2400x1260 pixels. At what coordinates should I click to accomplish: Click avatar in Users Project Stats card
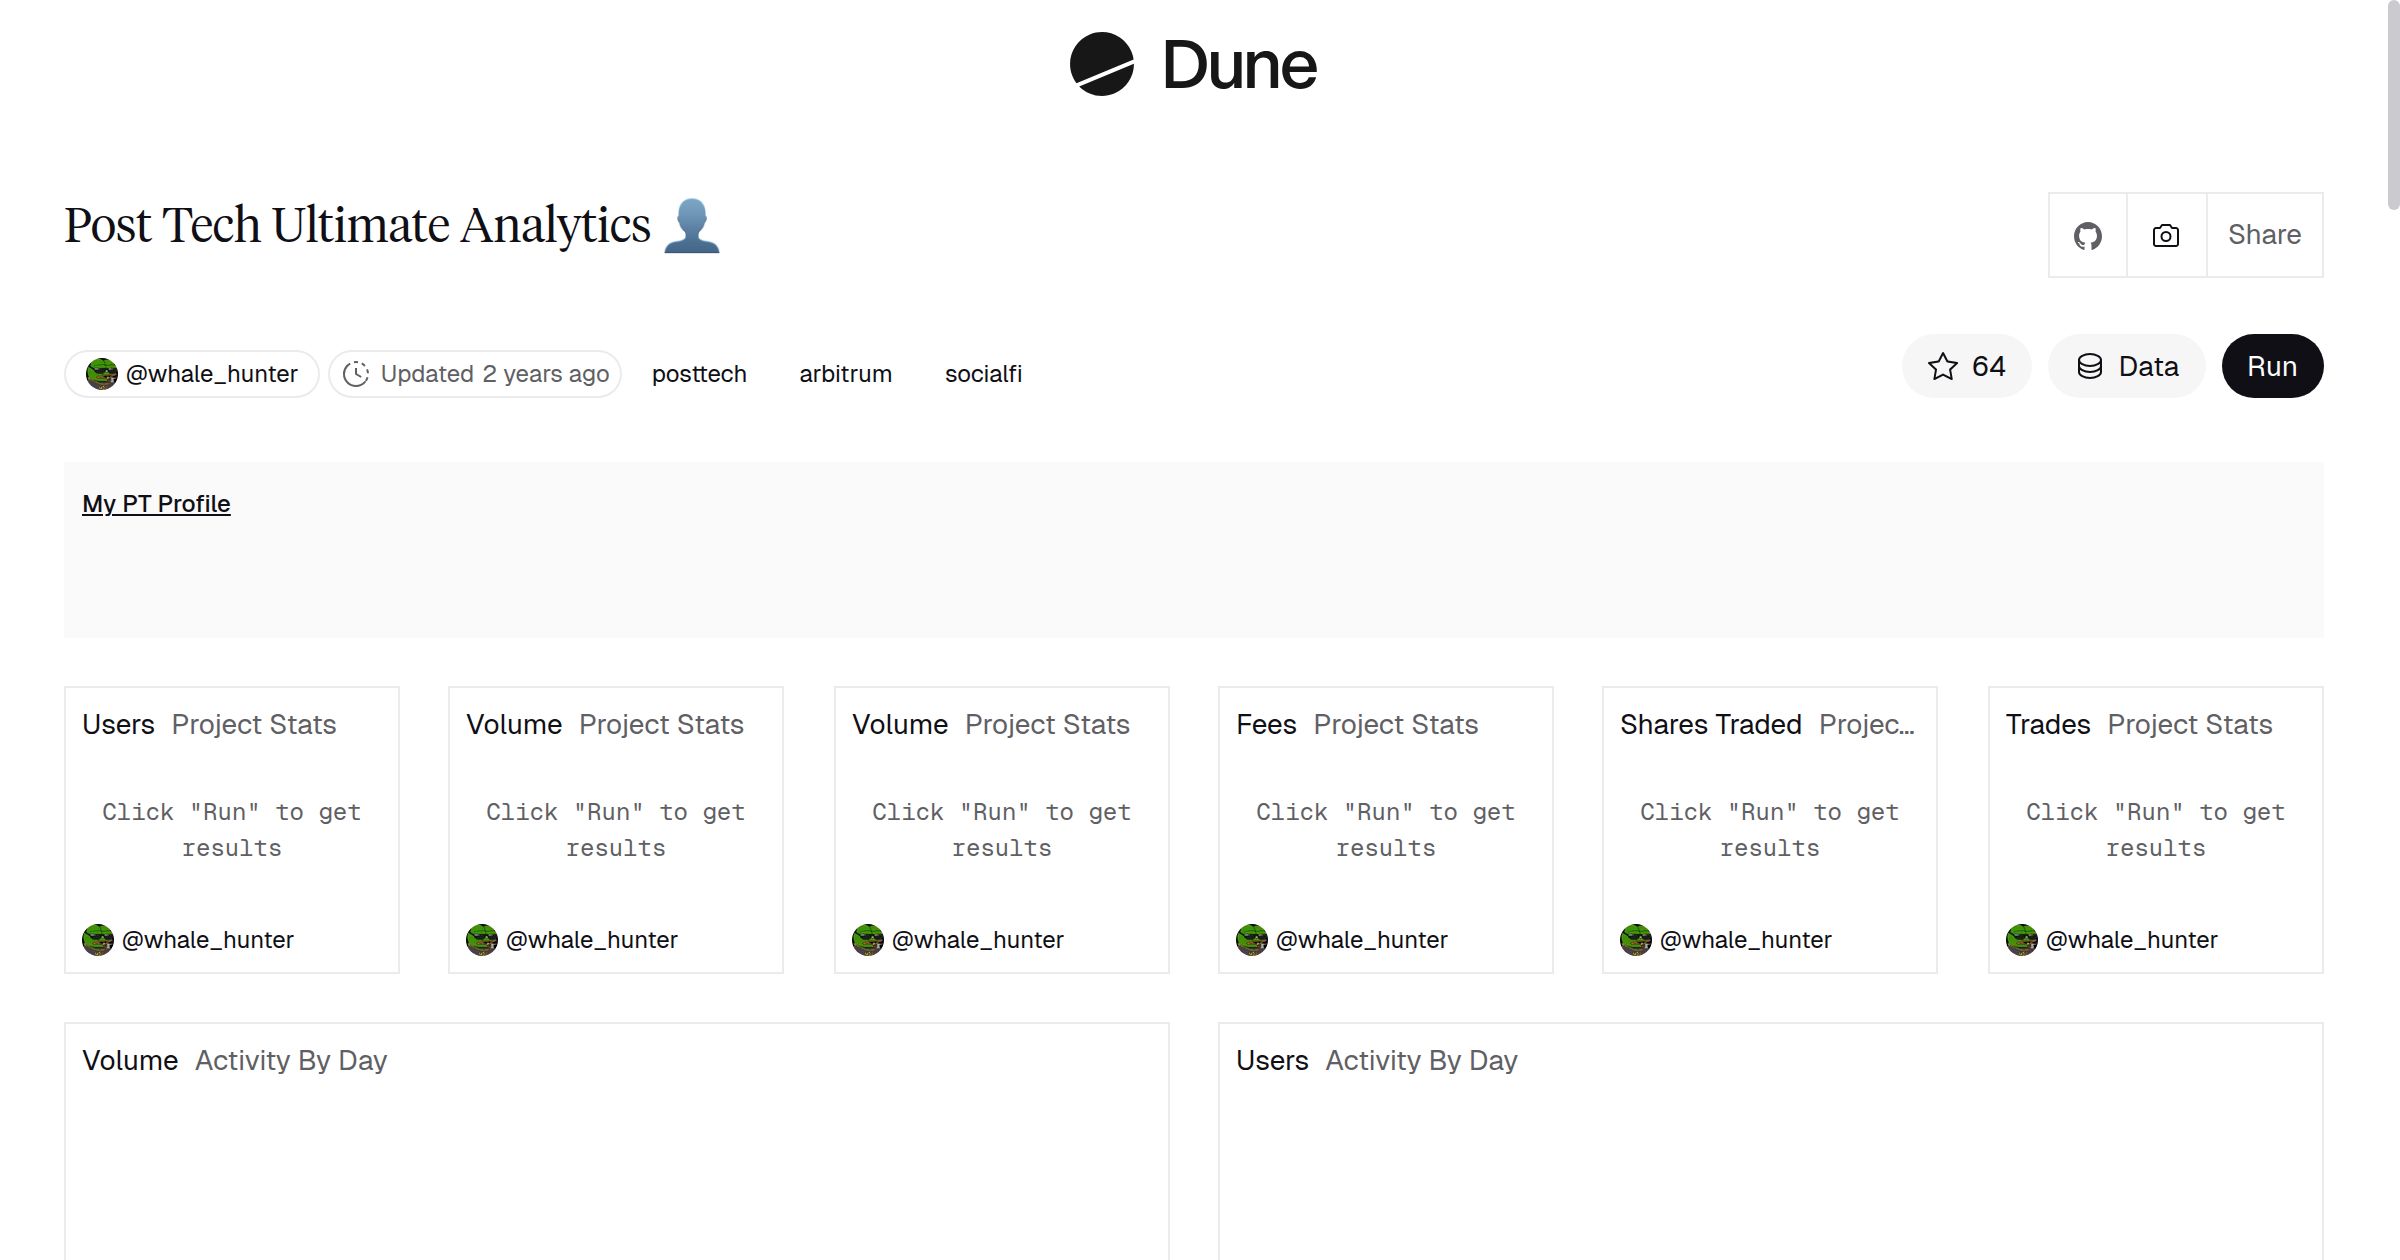click(98, 940)
